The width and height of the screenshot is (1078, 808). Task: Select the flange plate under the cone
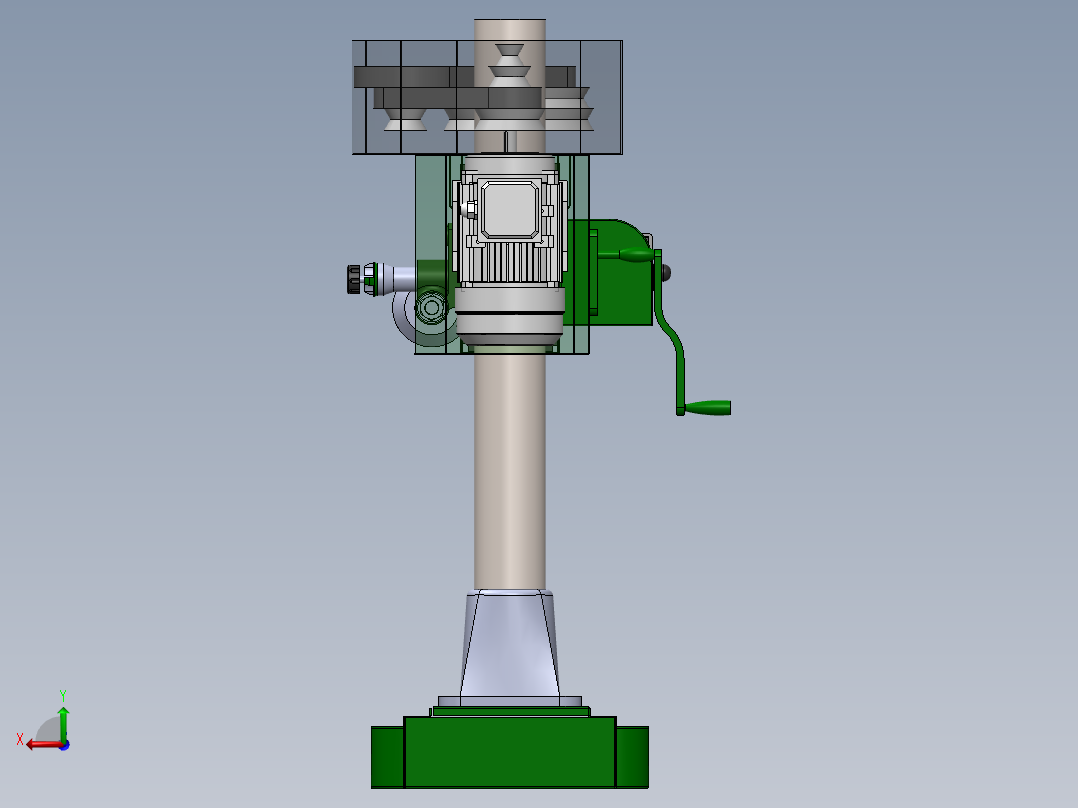509,701
